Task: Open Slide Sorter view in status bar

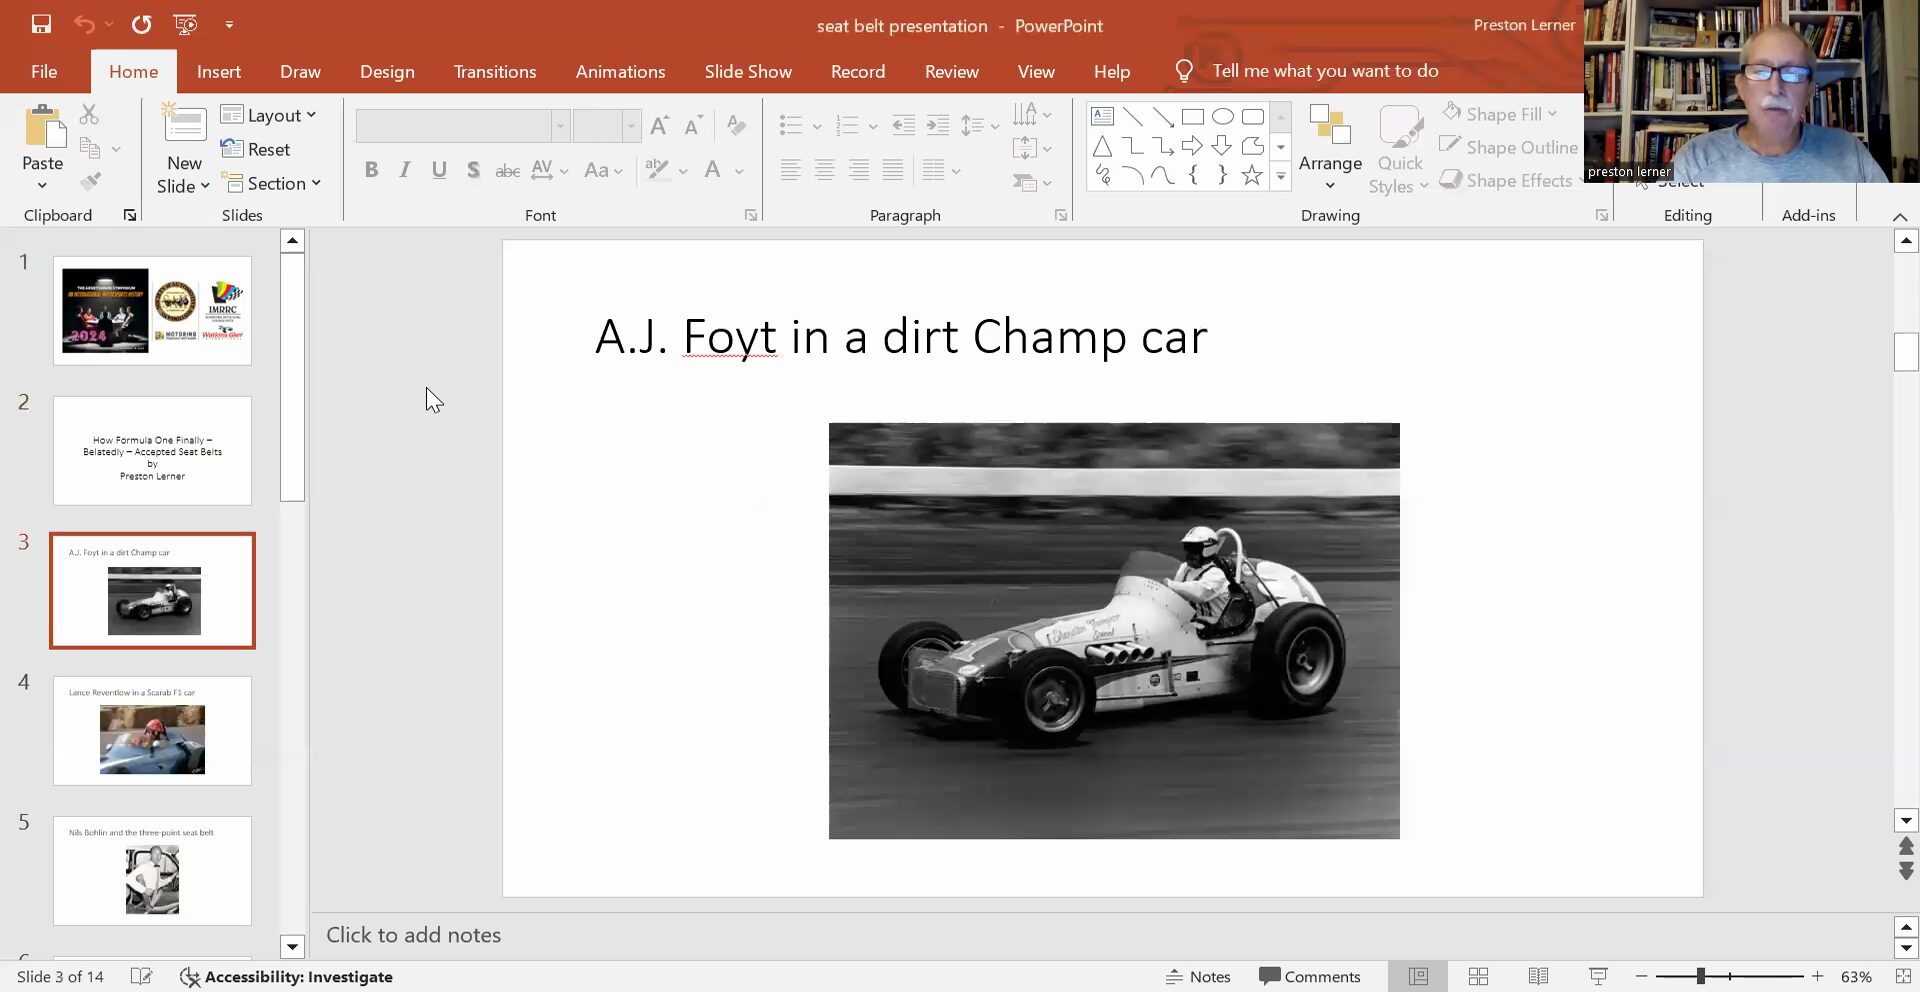Action: point(1478,976)
